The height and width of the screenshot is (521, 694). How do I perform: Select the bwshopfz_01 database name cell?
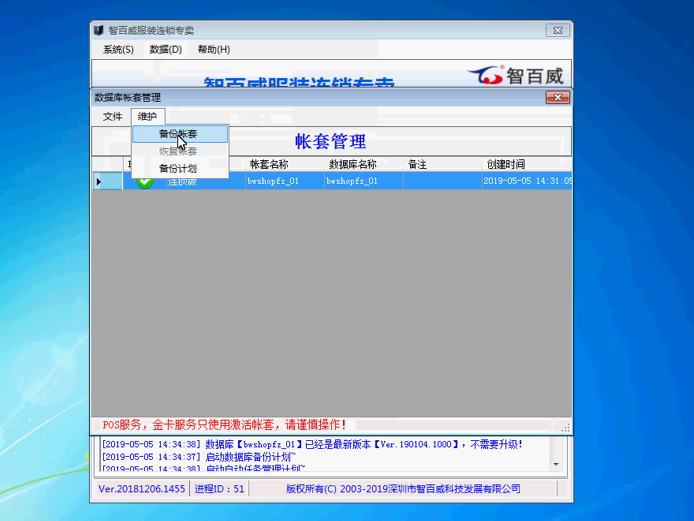[x=352, y=181]
